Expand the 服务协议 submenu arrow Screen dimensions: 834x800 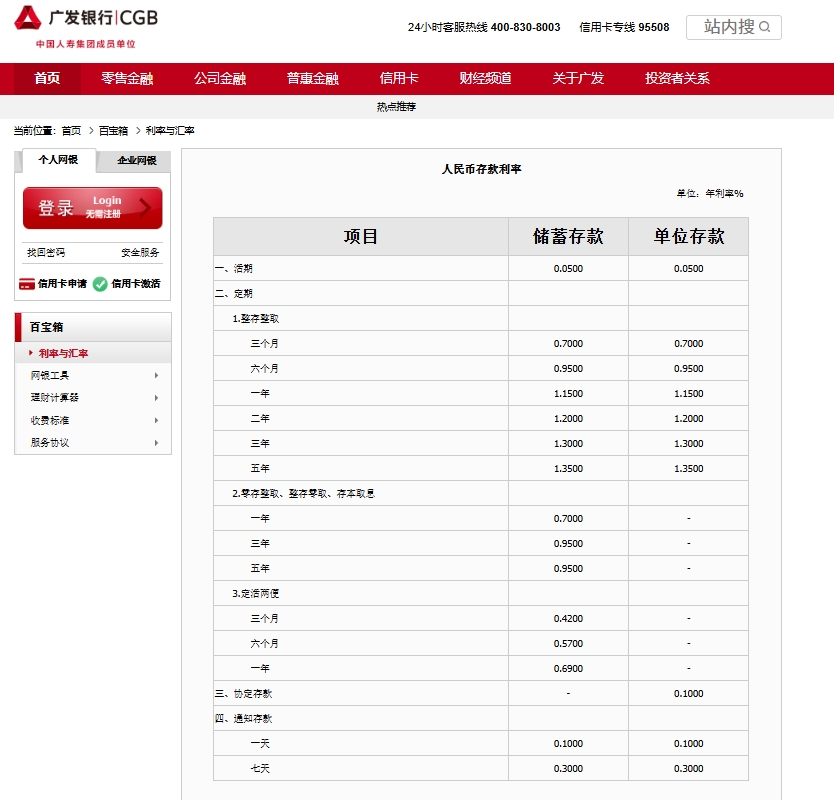click(156, 442)
